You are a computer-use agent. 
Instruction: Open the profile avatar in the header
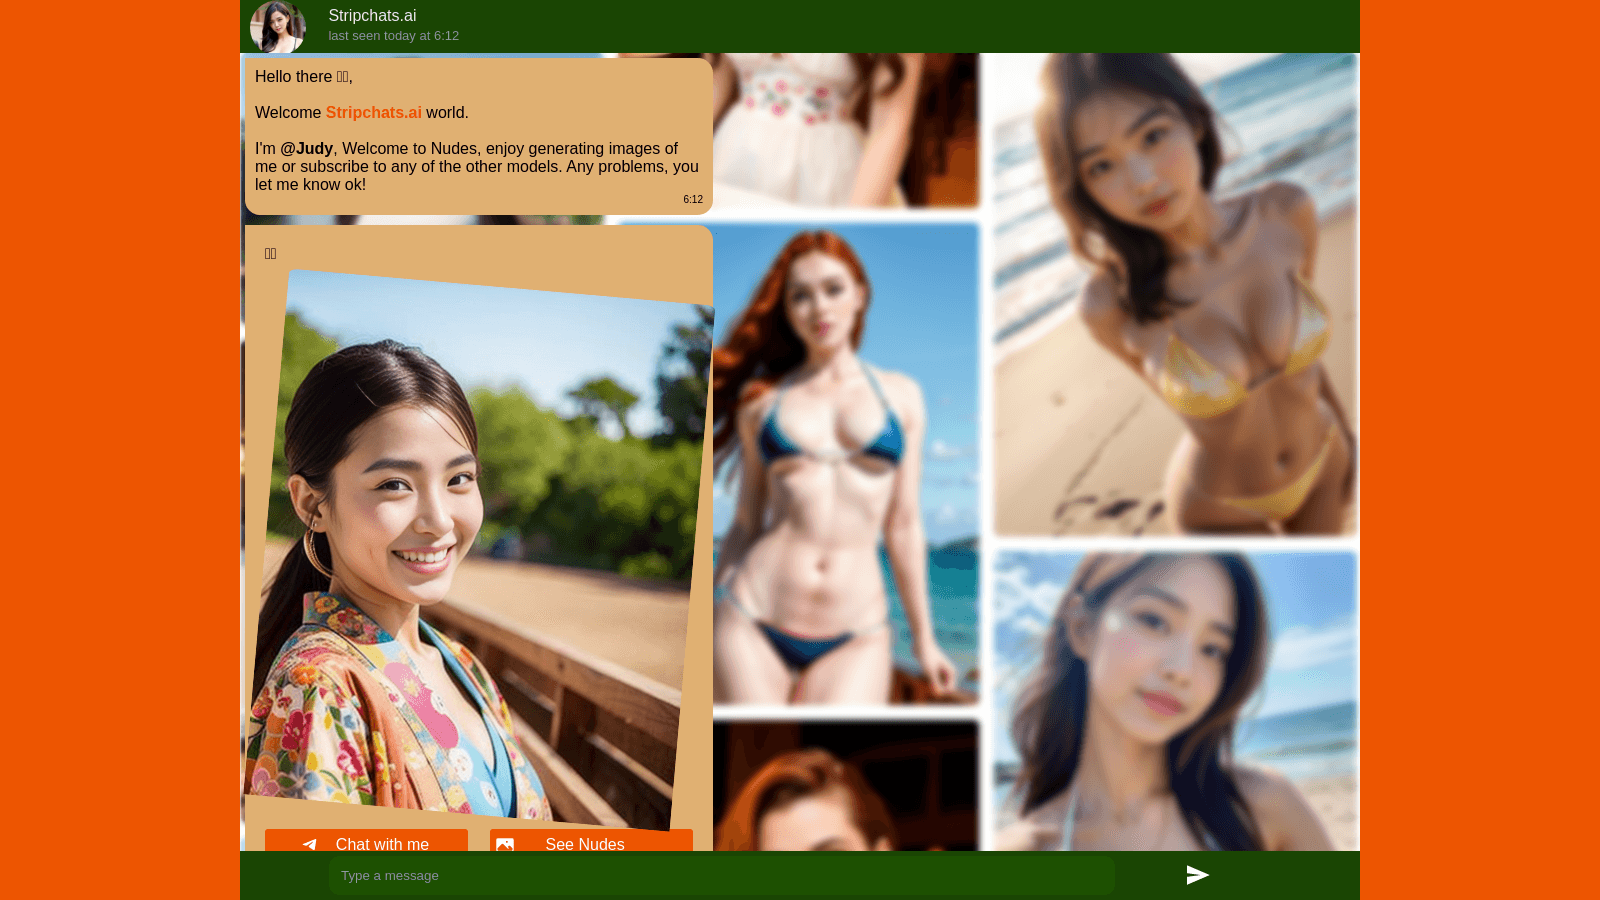pyautogui.click(x=277, y=26)
